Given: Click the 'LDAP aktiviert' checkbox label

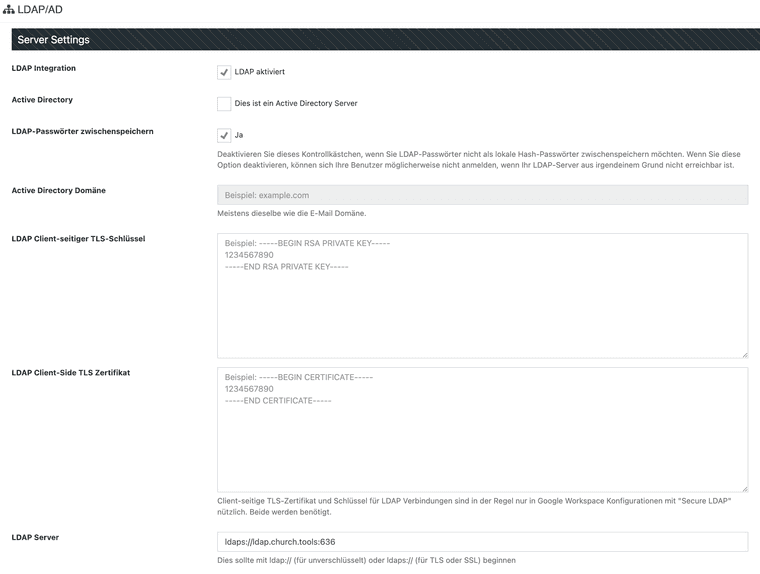Looking at the screenshot, I should [260, 72].
